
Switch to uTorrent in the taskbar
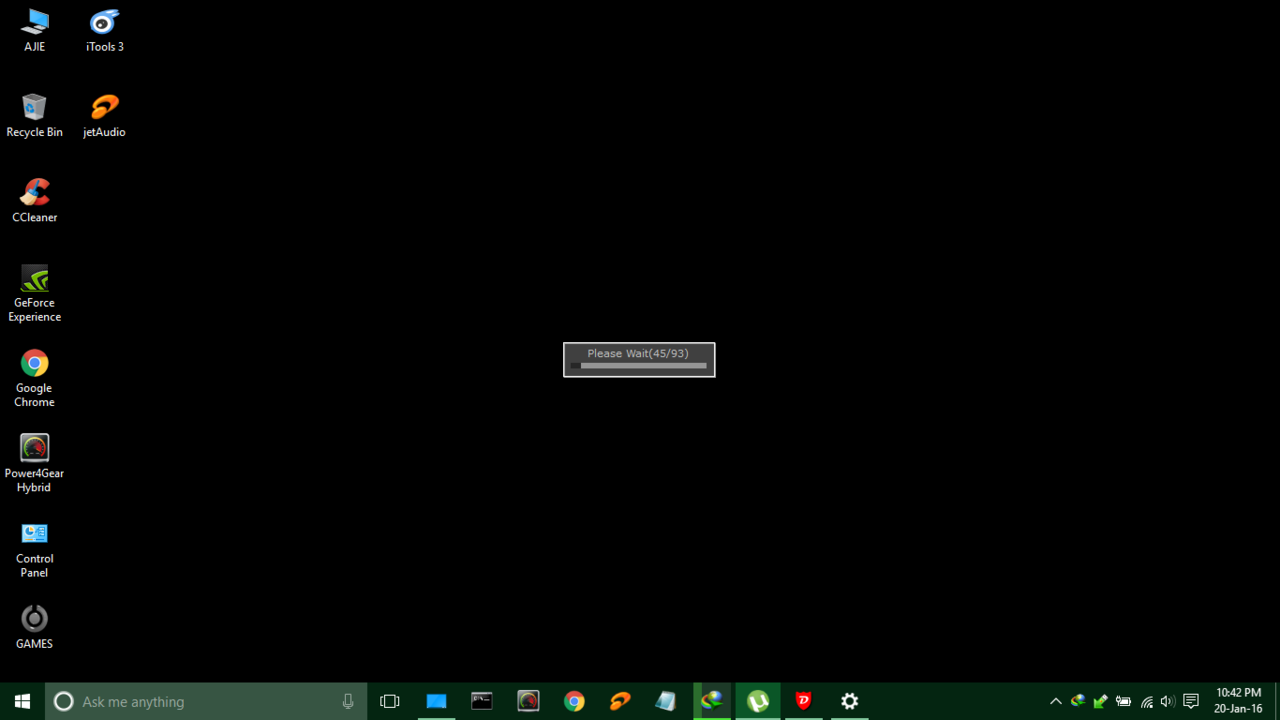(x=758, y=701)
